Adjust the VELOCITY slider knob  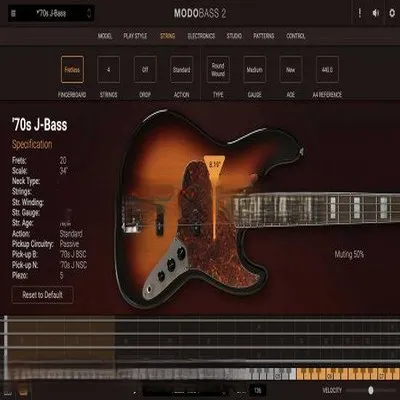click(371, 390)
